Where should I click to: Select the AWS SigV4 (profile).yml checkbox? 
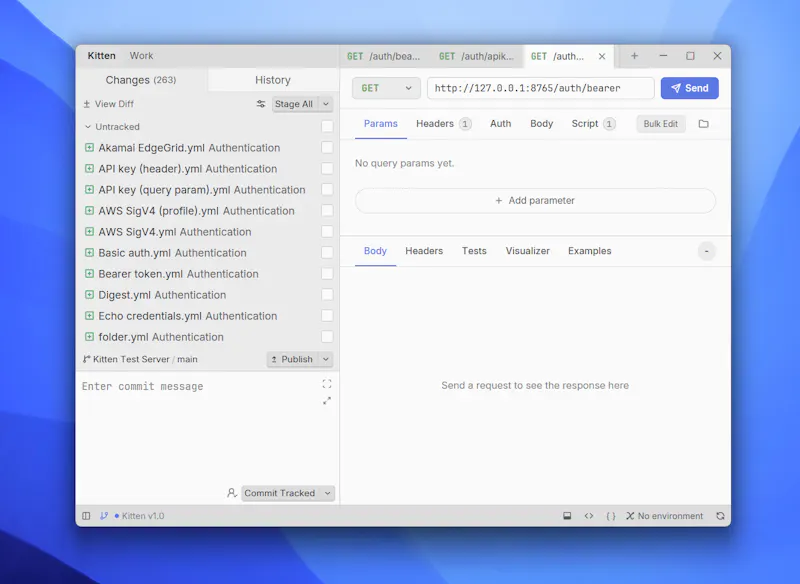click(328, 211)
